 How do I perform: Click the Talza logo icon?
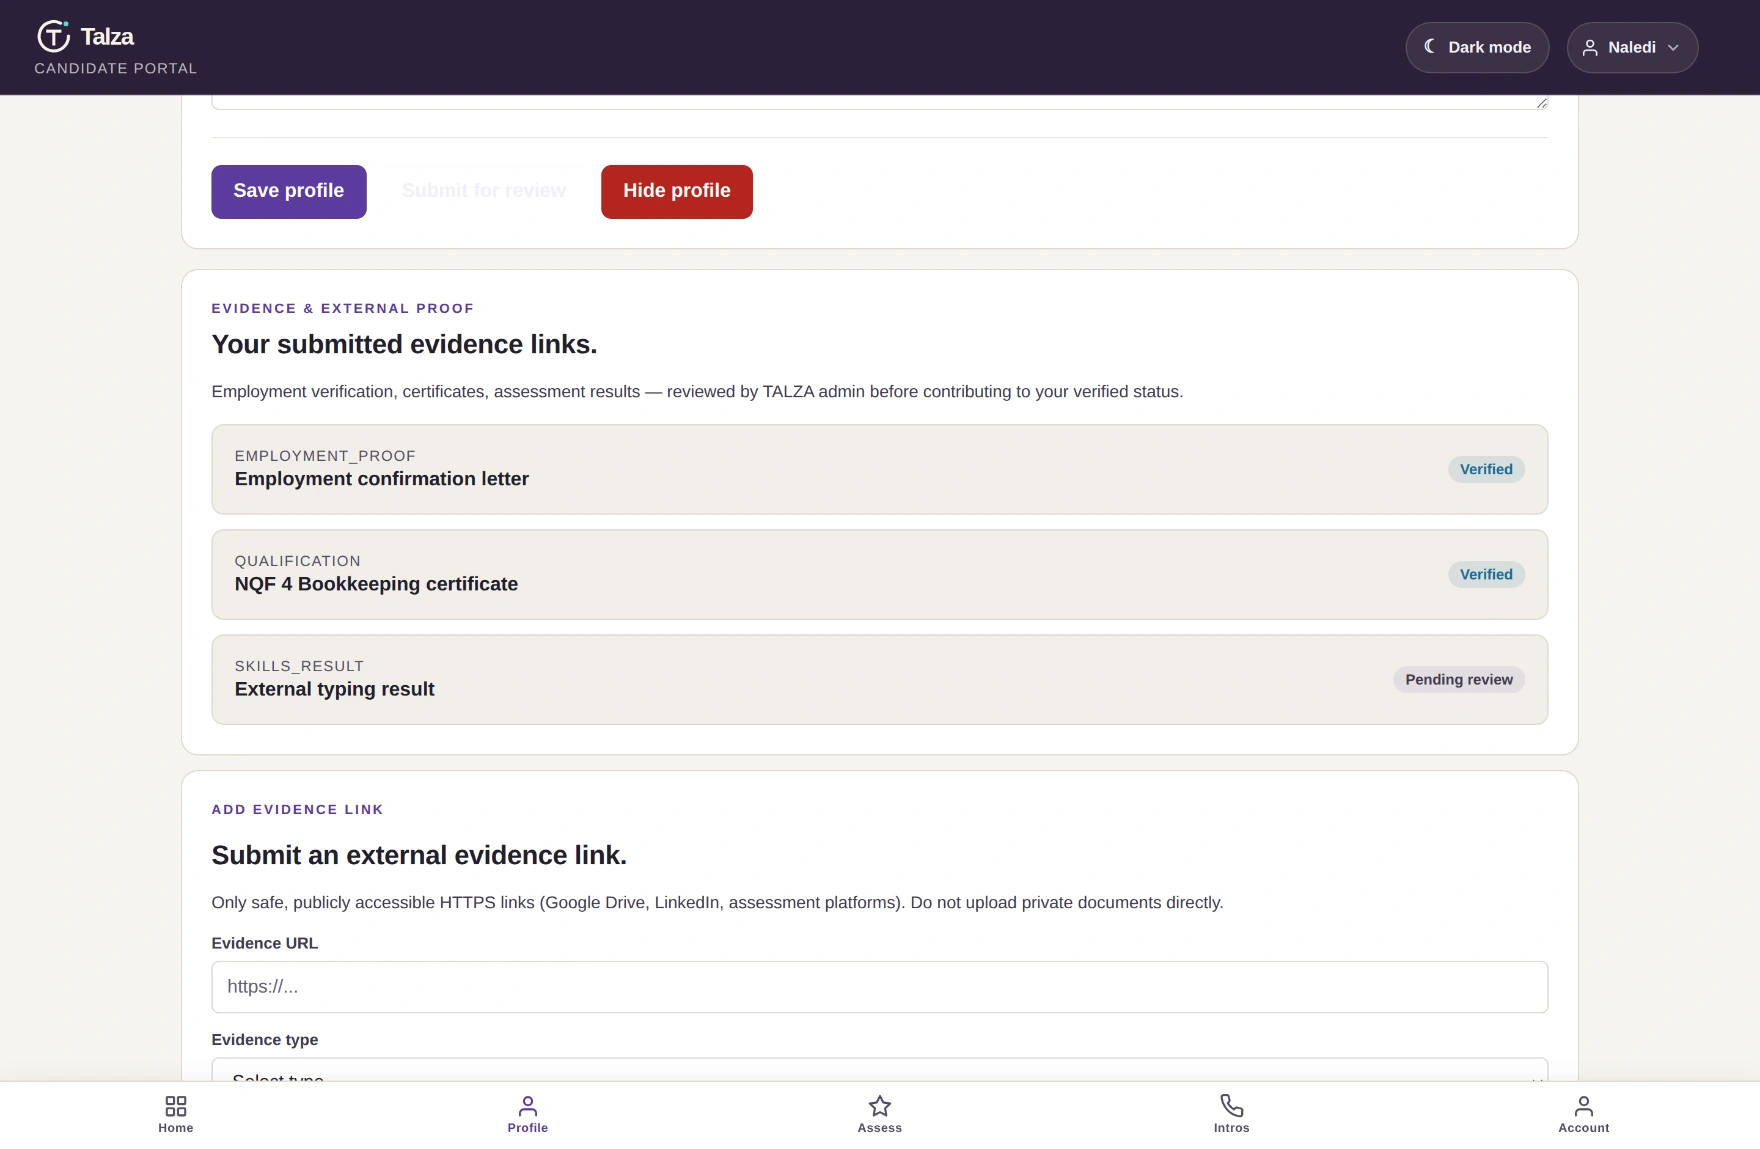coord(53,36)
